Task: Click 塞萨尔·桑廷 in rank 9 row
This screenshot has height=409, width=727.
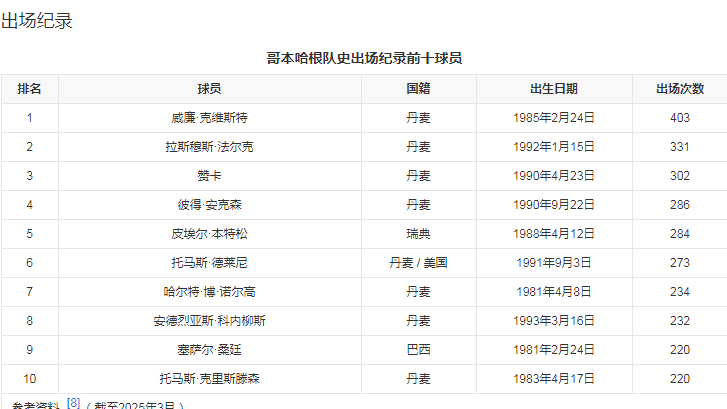Action: pyautogui.click(x=209, y=350)
